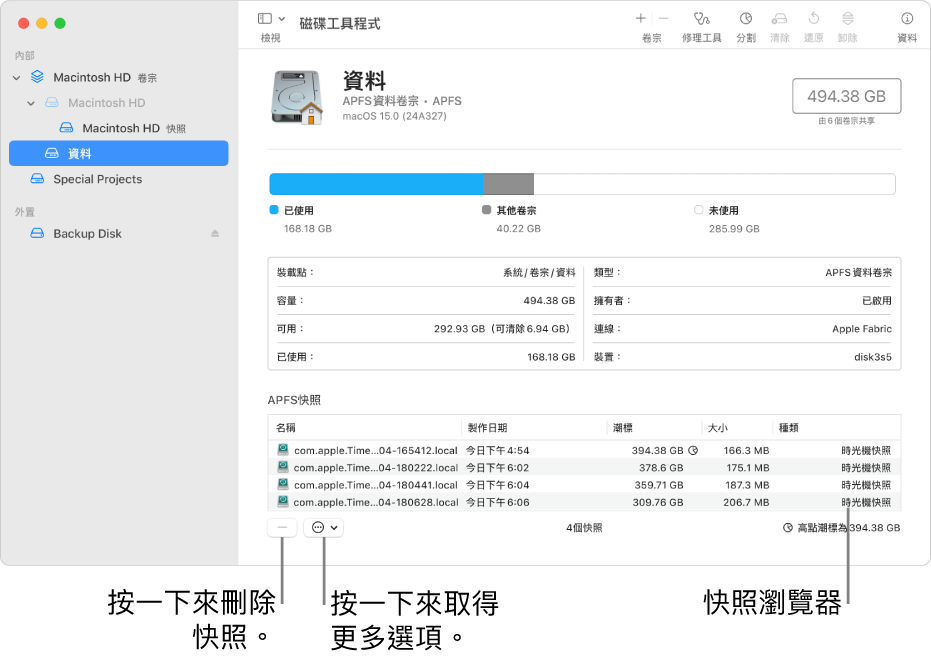This screenshot has width=931, height=662.
Task: Click the 高點潮標 clock icon
Action: click(788, 527)
